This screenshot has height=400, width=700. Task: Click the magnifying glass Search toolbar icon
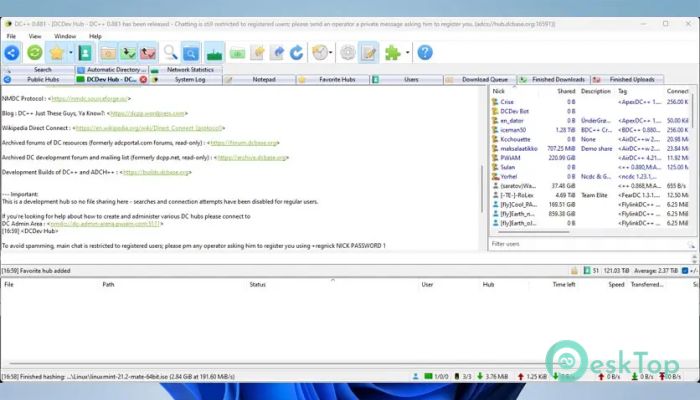(170, 53)
